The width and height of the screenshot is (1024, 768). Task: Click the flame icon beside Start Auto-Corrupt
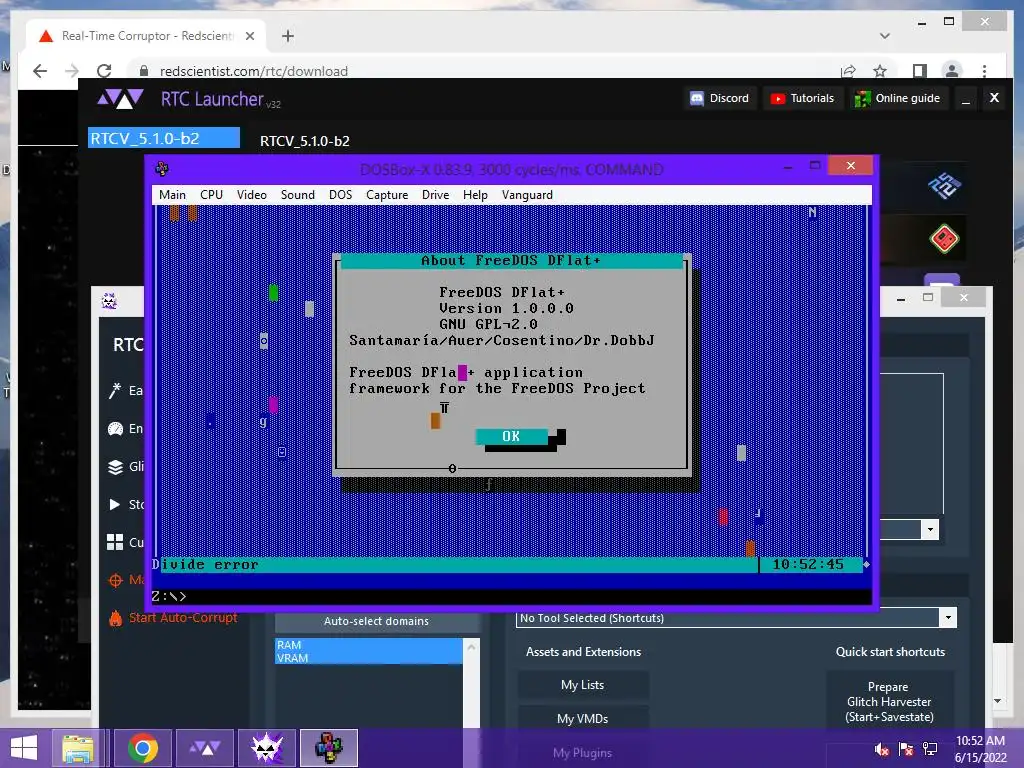tap(116, 618)
